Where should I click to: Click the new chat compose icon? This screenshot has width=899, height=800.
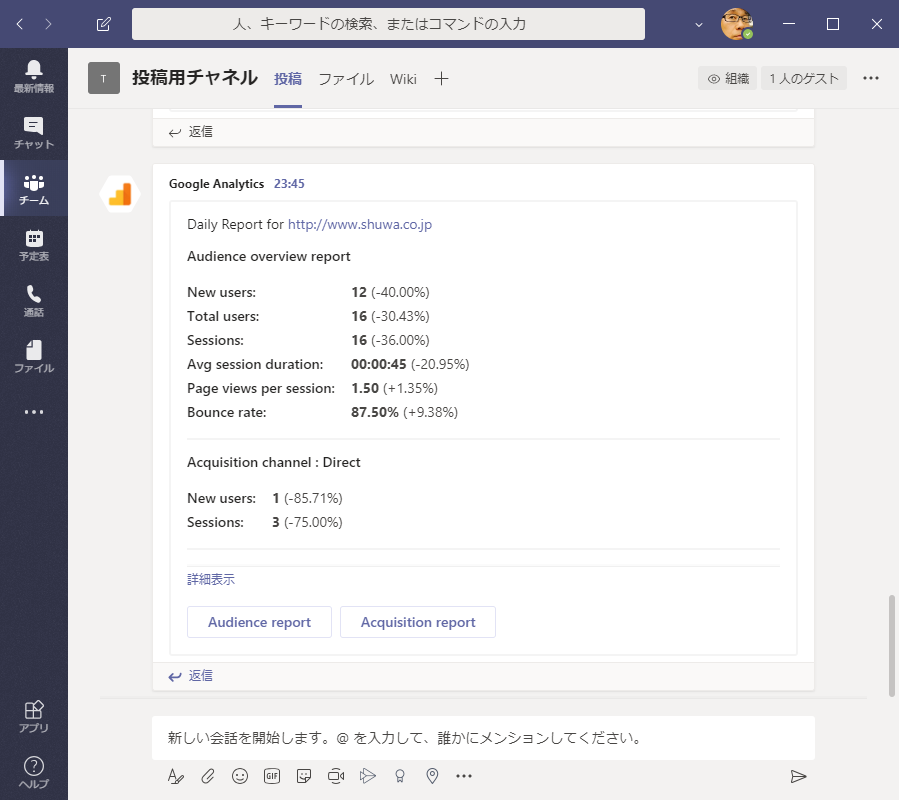coord(104,24)
